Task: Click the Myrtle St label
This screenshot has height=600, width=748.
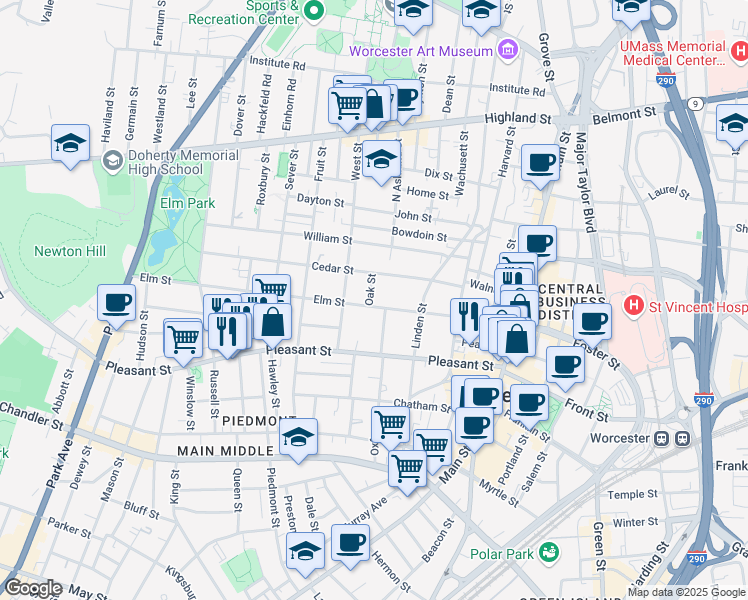Action: pyautogui.click(x=499, y=493)
